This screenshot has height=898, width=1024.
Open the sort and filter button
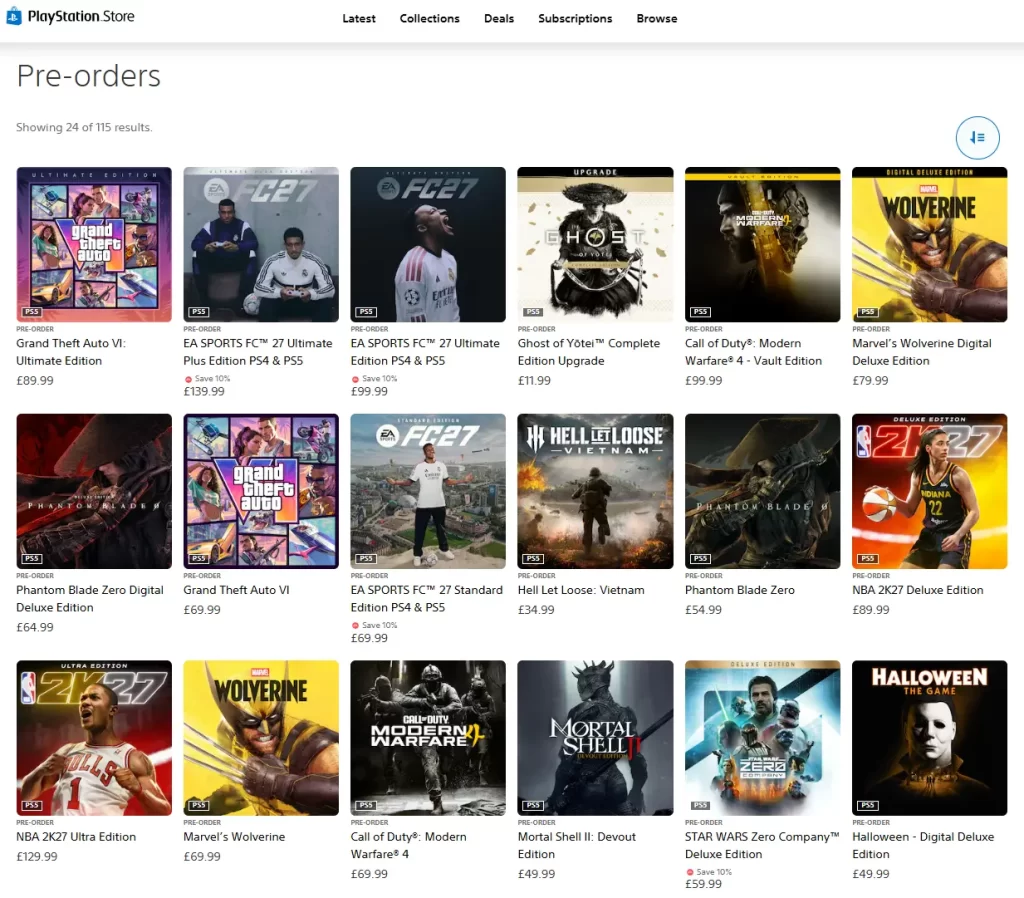977,137
